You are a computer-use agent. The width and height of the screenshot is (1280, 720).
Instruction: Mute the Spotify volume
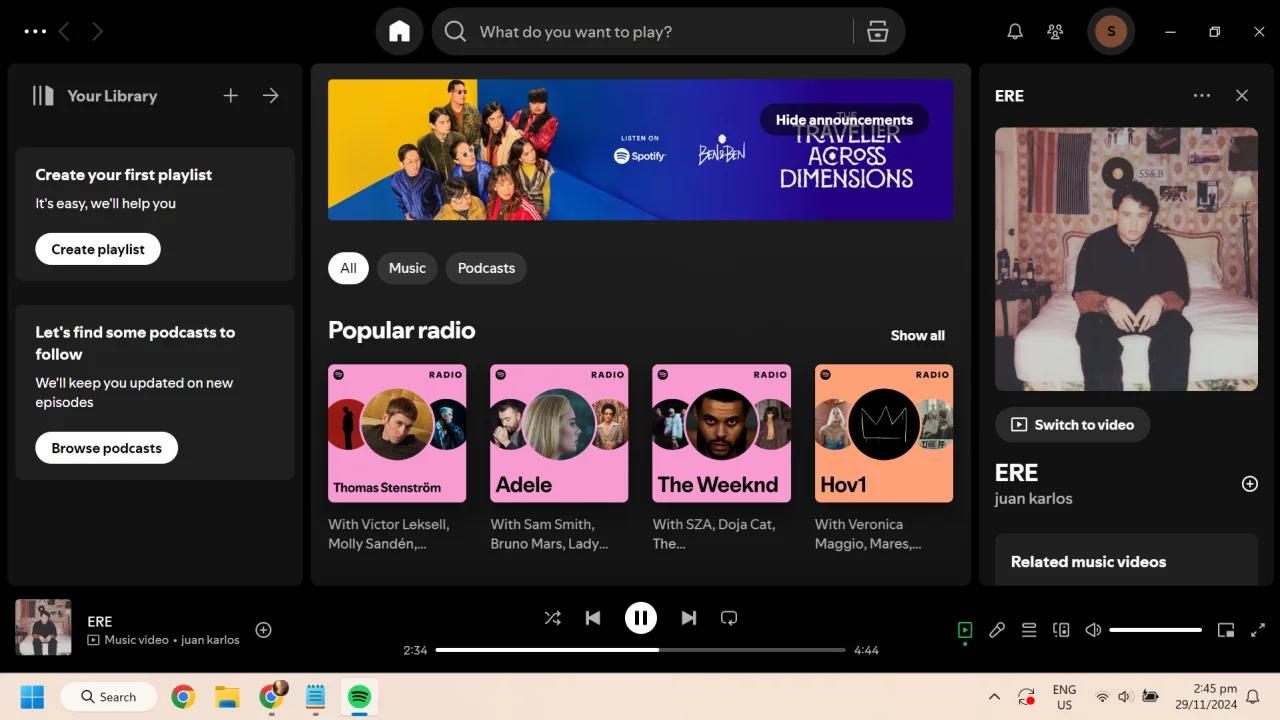tap(1093, 630)
